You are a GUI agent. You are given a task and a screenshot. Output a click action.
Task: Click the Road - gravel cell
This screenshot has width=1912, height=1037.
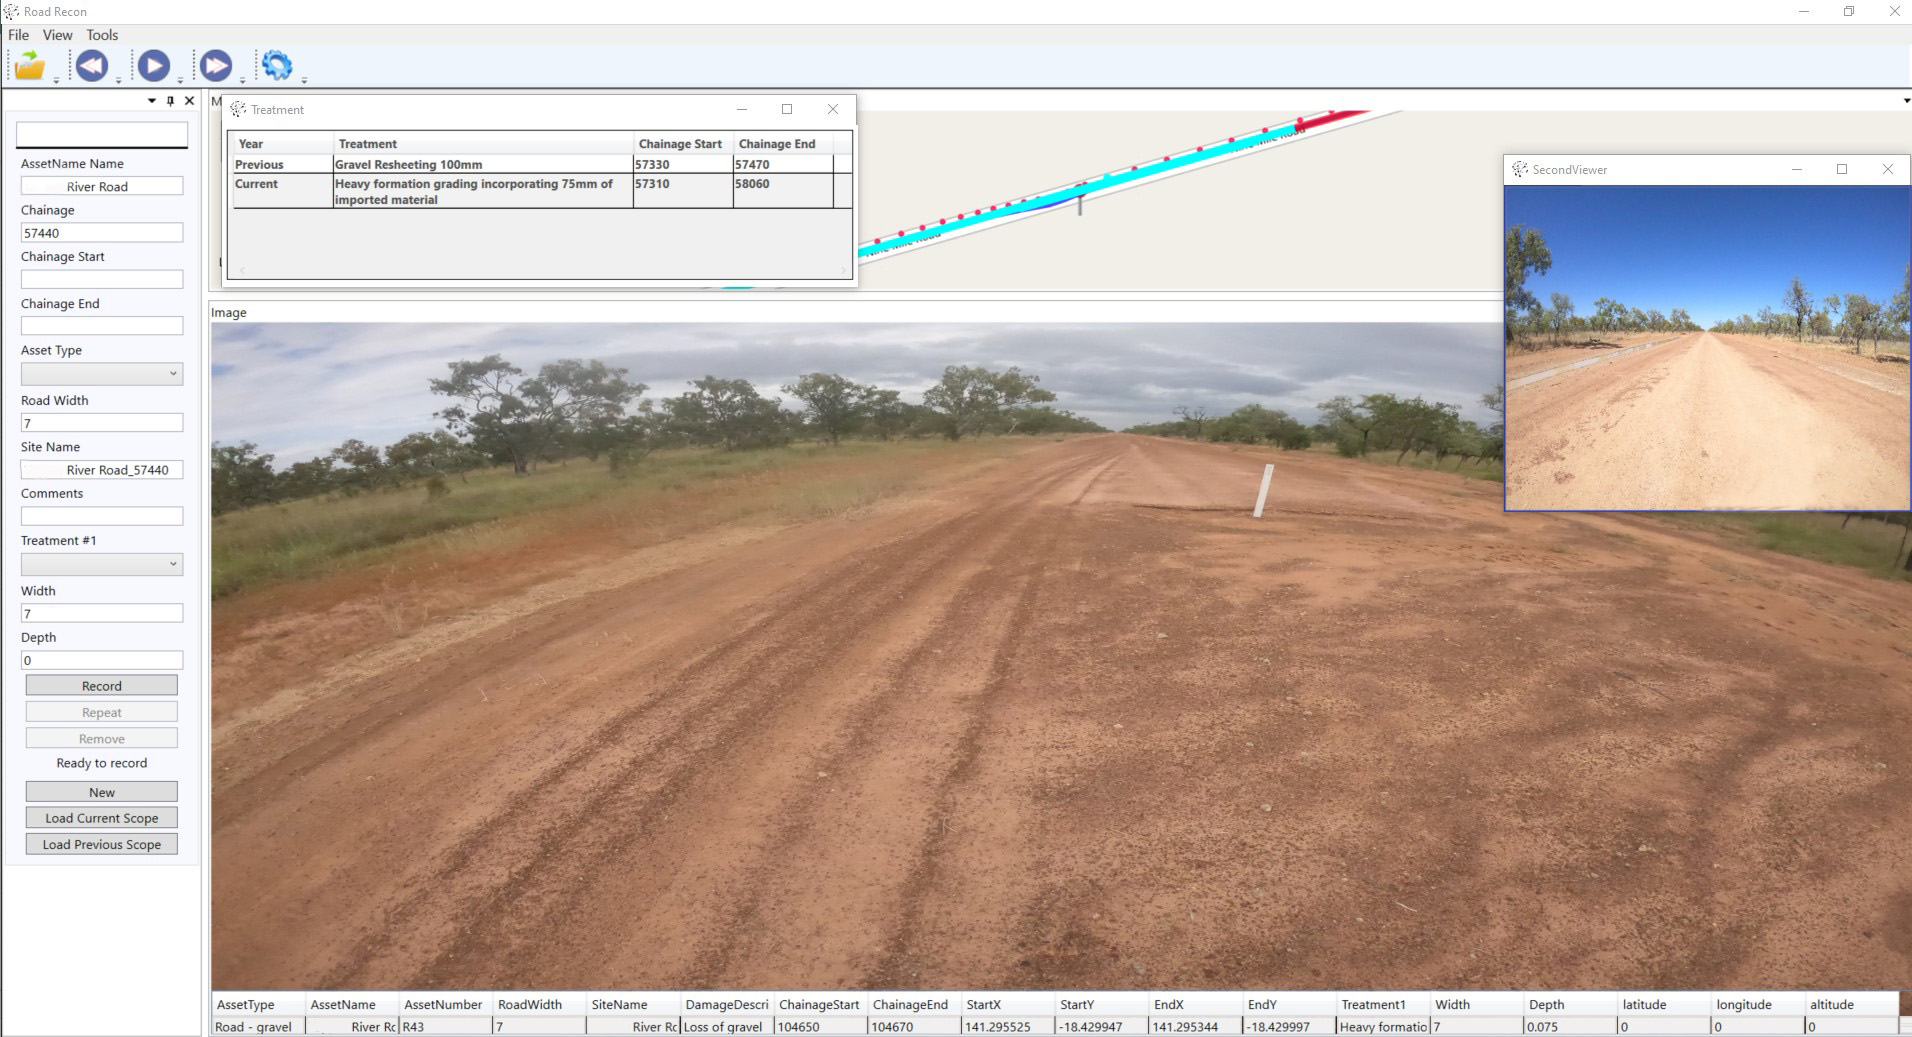258,1026
